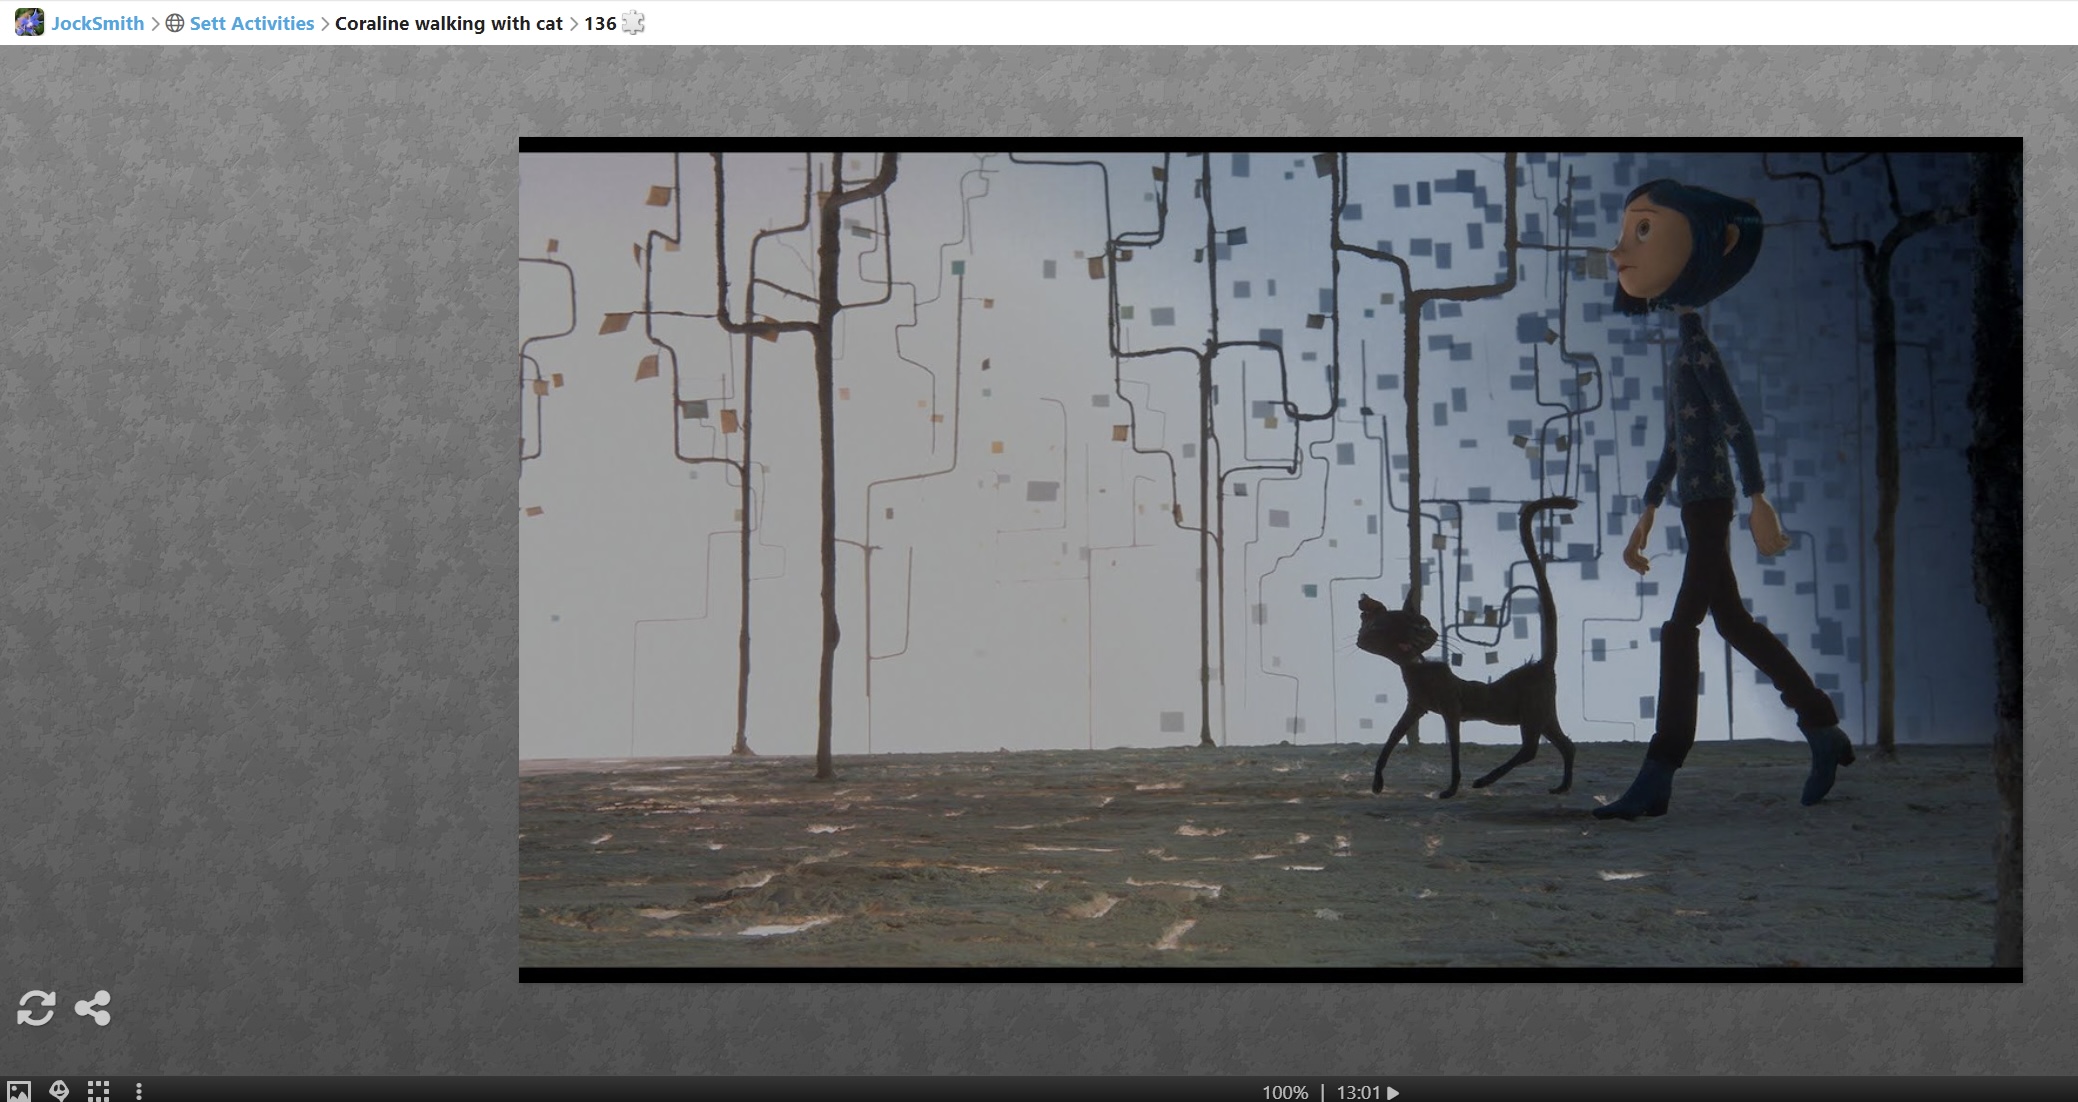Show the puzzle image preview icon

(x=19, y=1091)
